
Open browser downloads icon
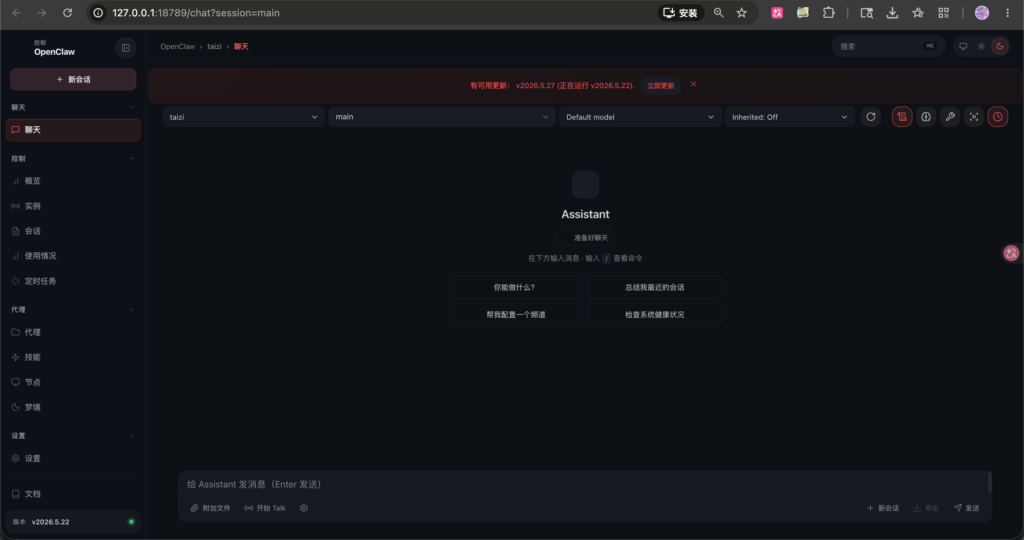[892, 12]
